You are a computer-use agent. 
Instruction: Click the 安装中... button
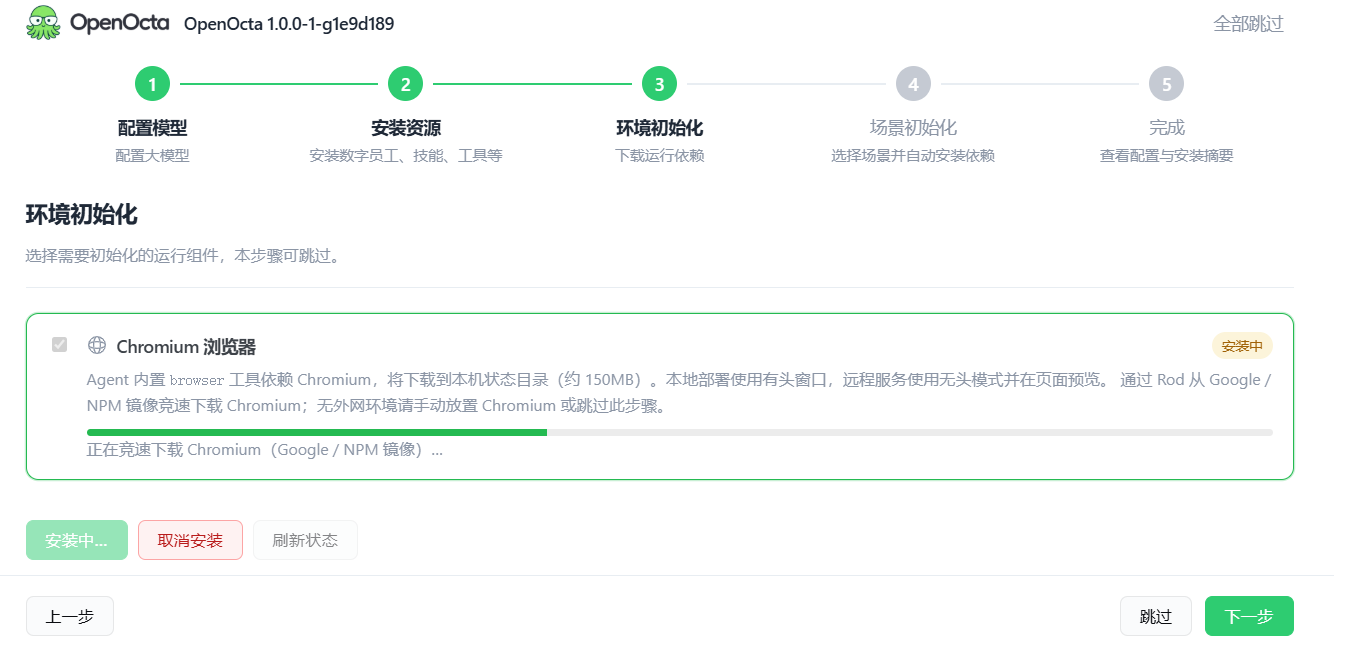[x=77, y=540]
